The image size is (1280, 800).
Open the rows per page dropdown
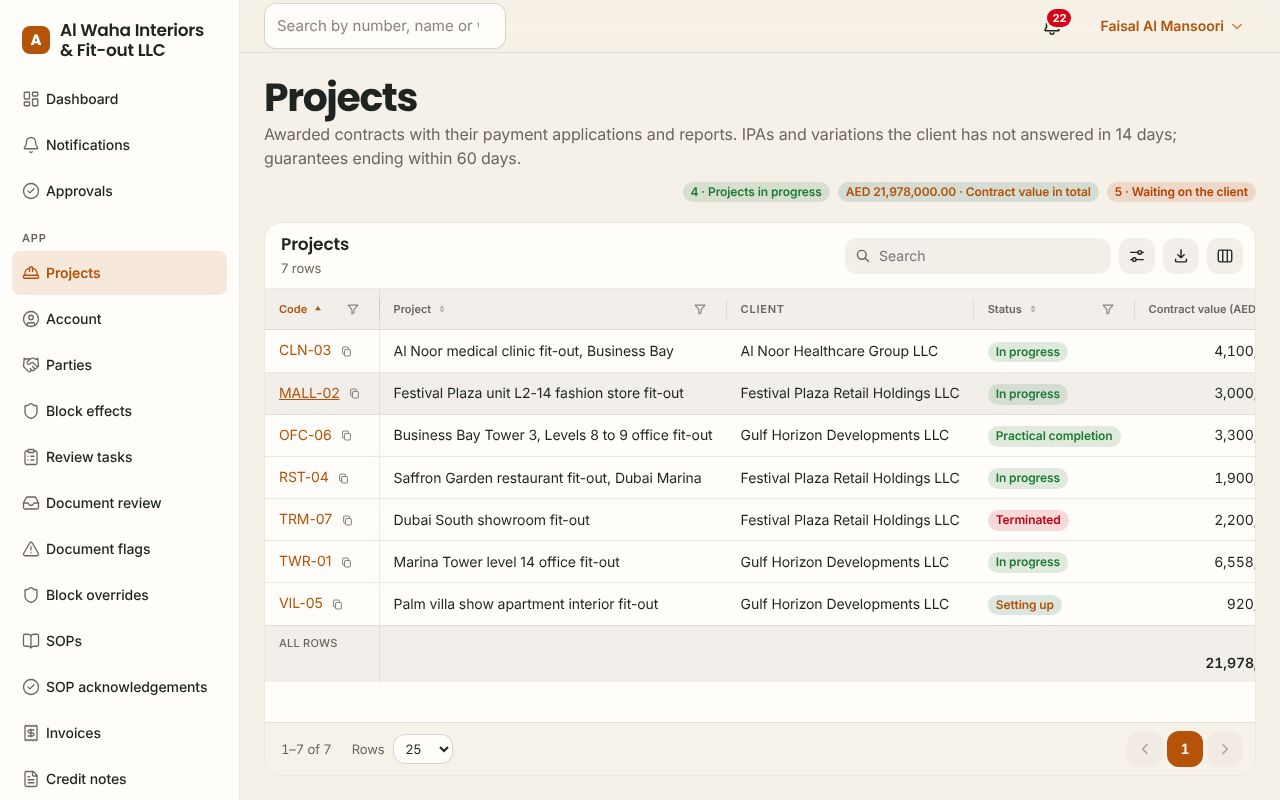click(x=423, y=749)
